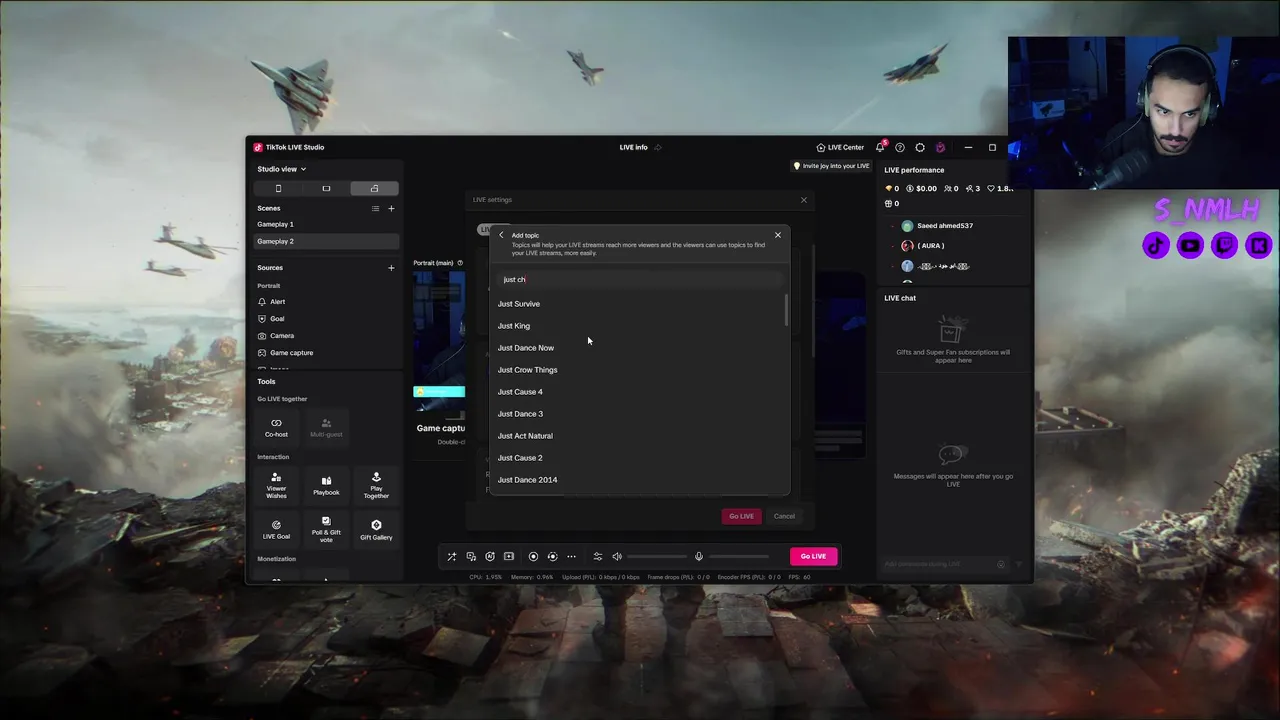Close the Add topic dialog

tap(778, 235)
